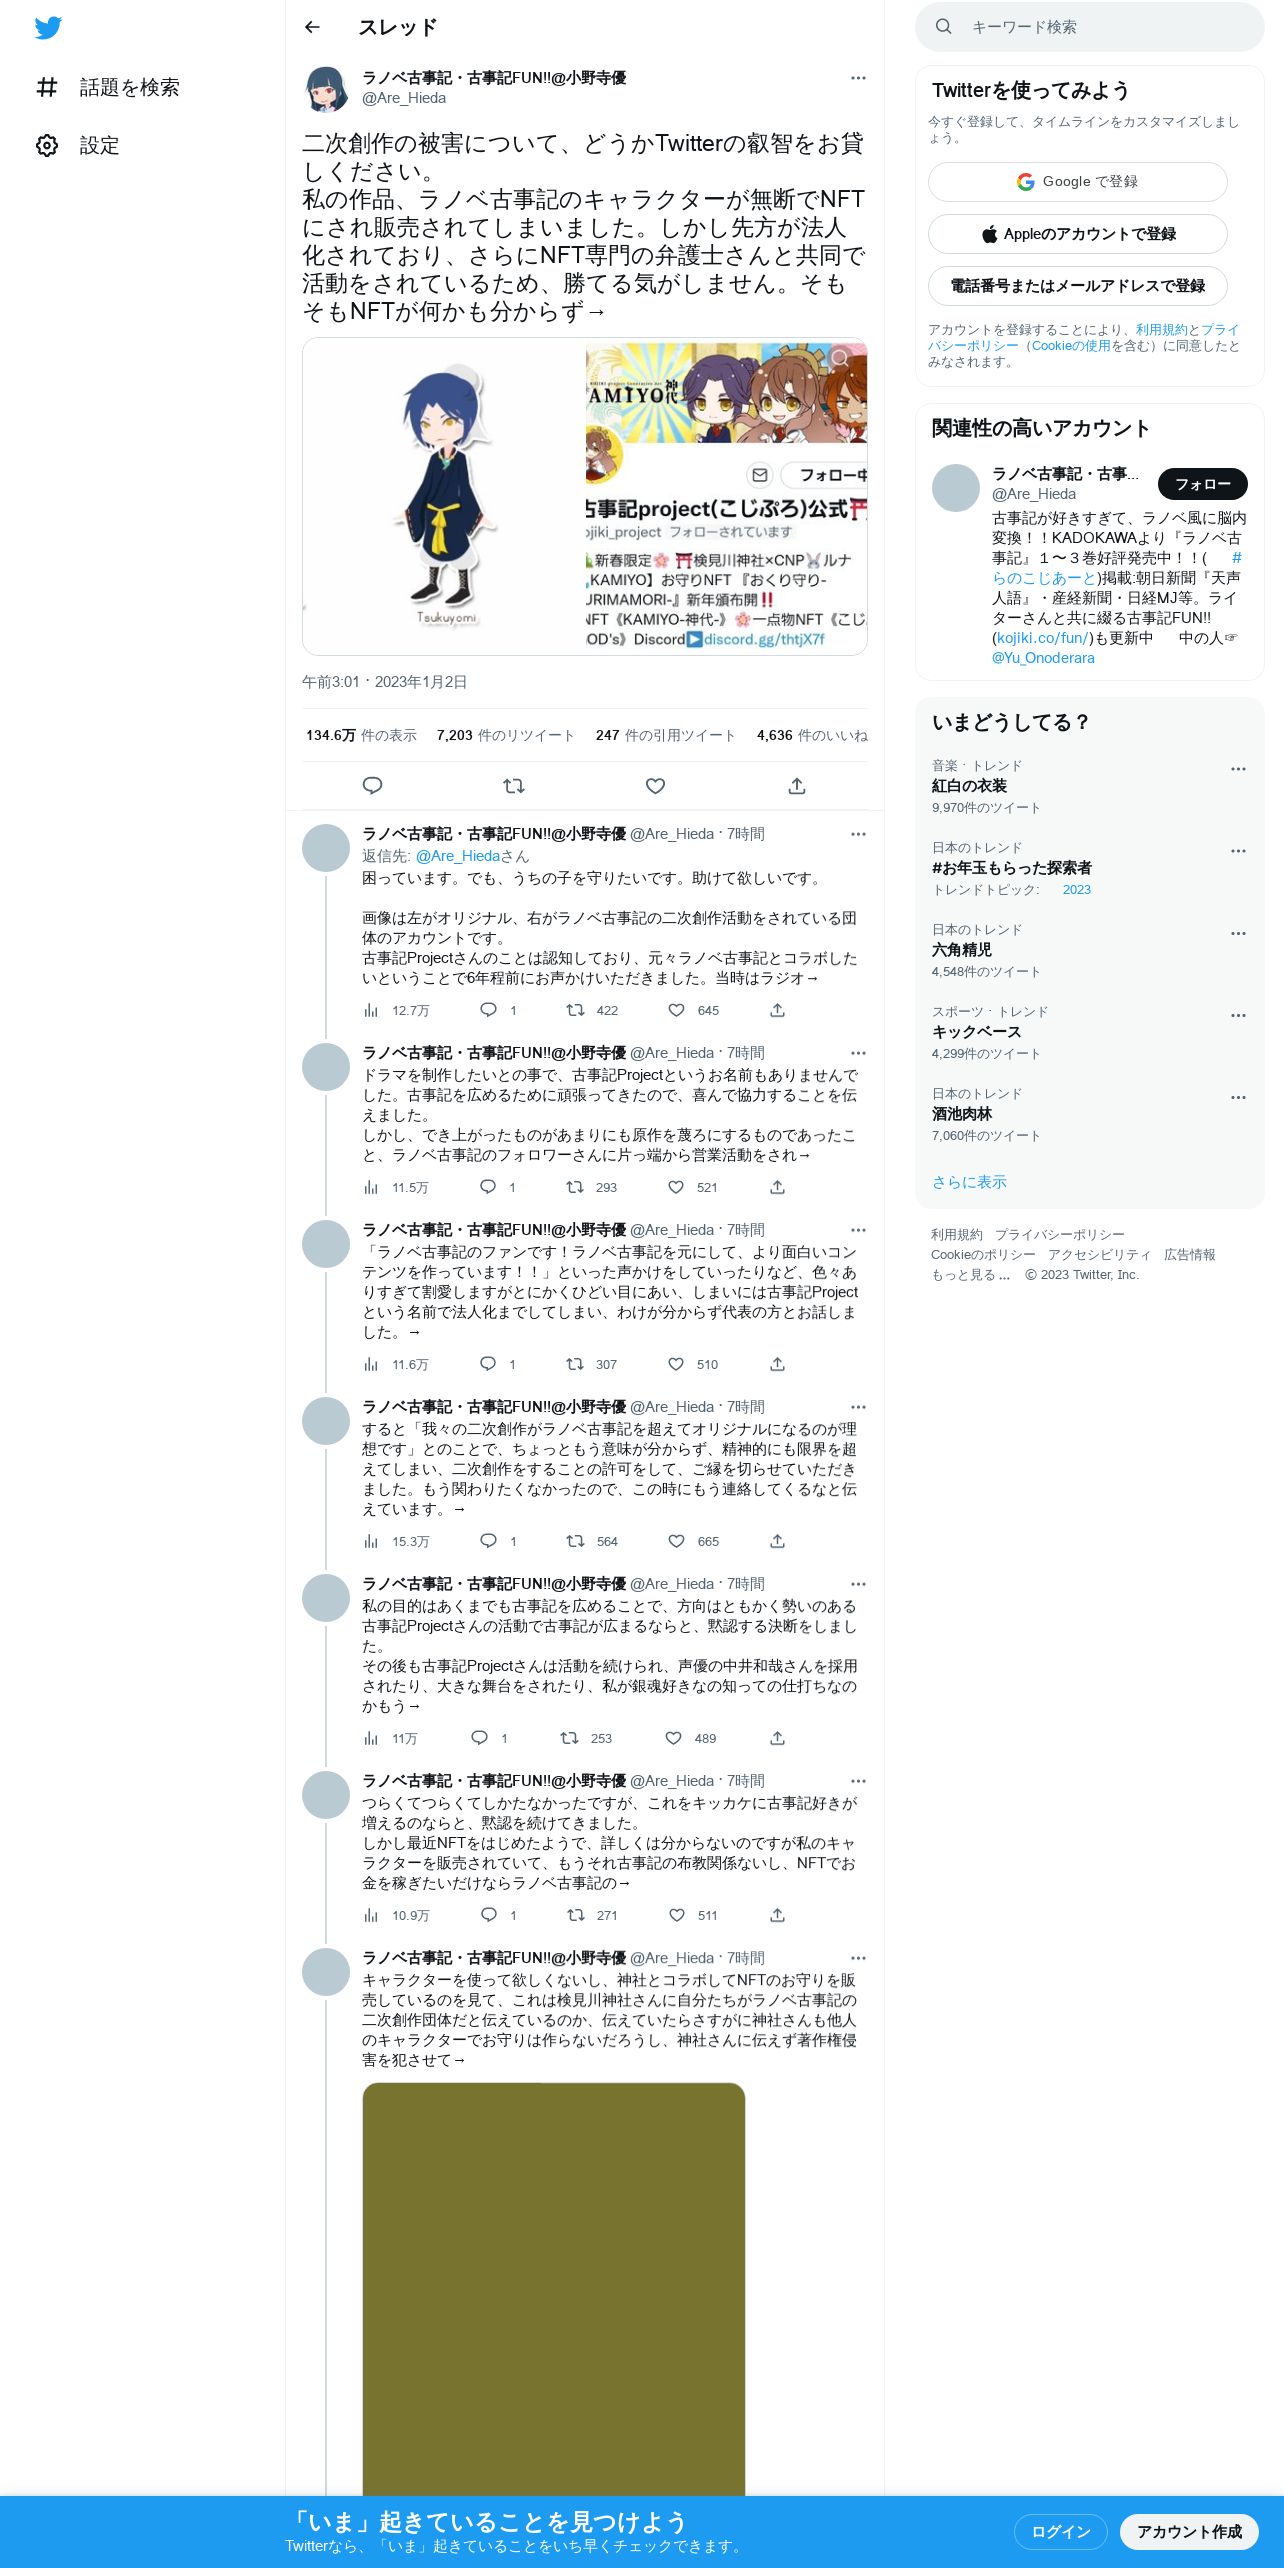The height and width of the screenshot is (2568, 1284).
Task: Click the retweet icon under the main tweet
Action: pyautogui.click(x=514, y=786)
